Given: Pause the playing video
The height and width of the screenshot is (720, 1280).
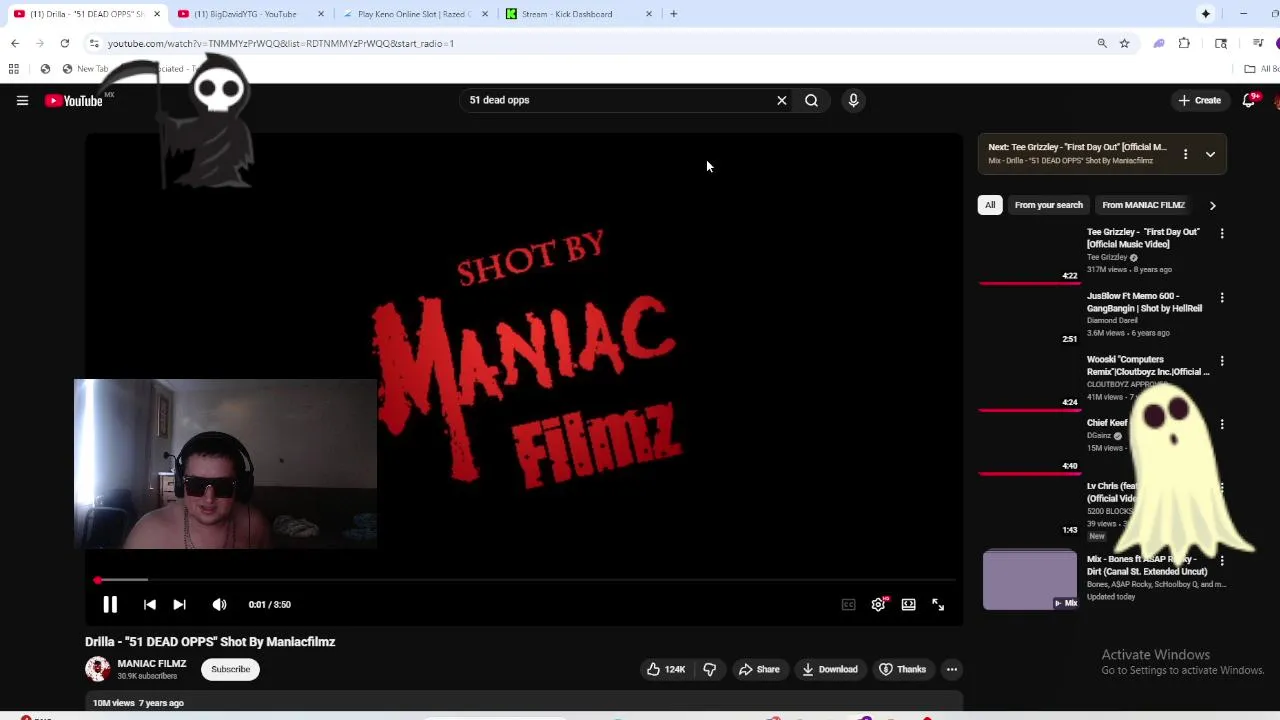Looking at the screenshot, I should 110,604.
